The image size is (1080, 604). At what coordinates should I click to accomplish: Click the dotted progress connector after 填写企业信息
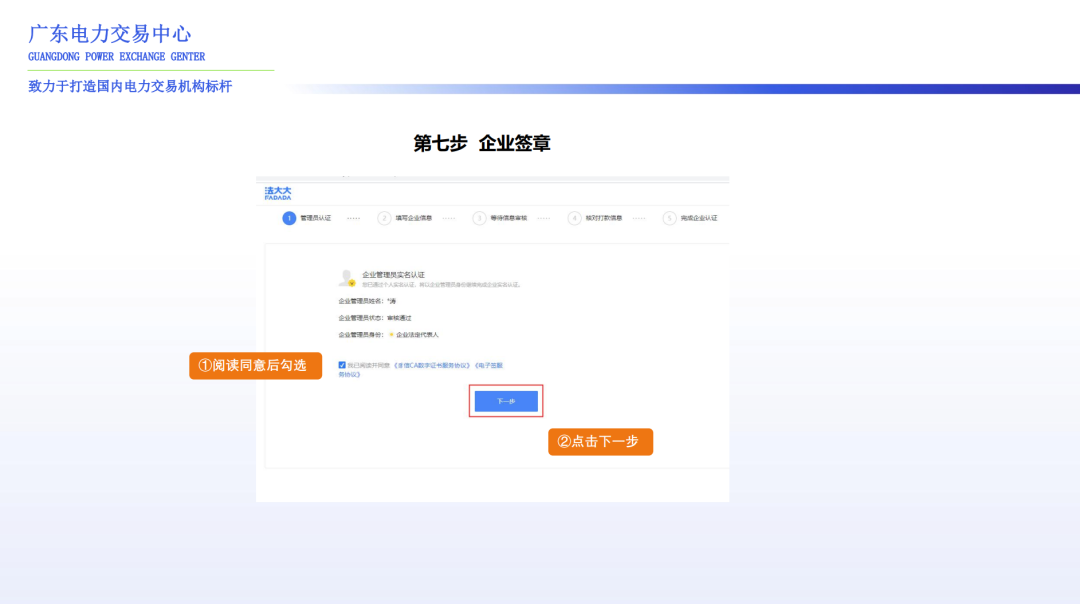point(450,218)
